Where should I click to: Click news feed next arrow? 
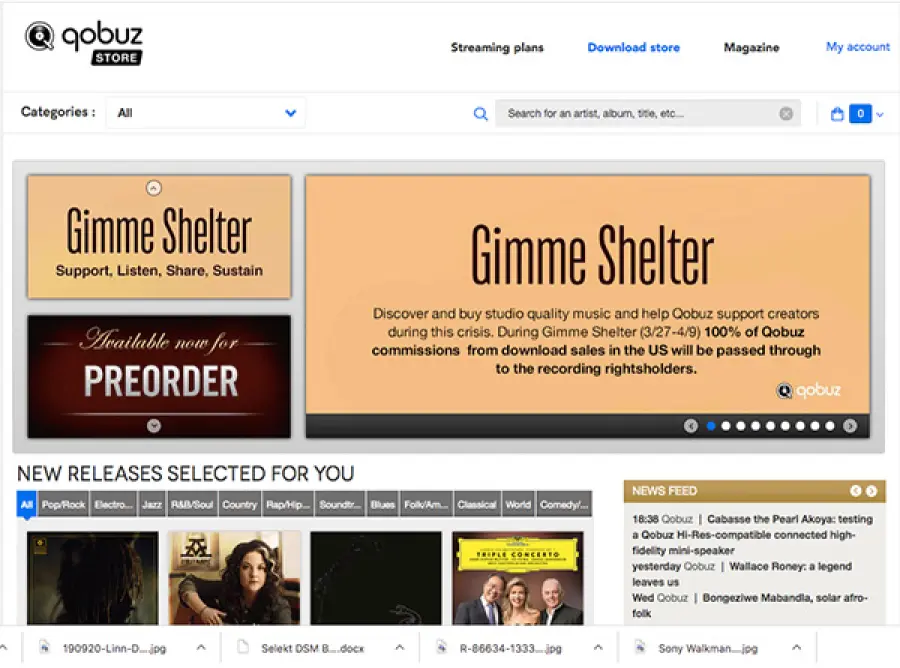click(871, 491)
